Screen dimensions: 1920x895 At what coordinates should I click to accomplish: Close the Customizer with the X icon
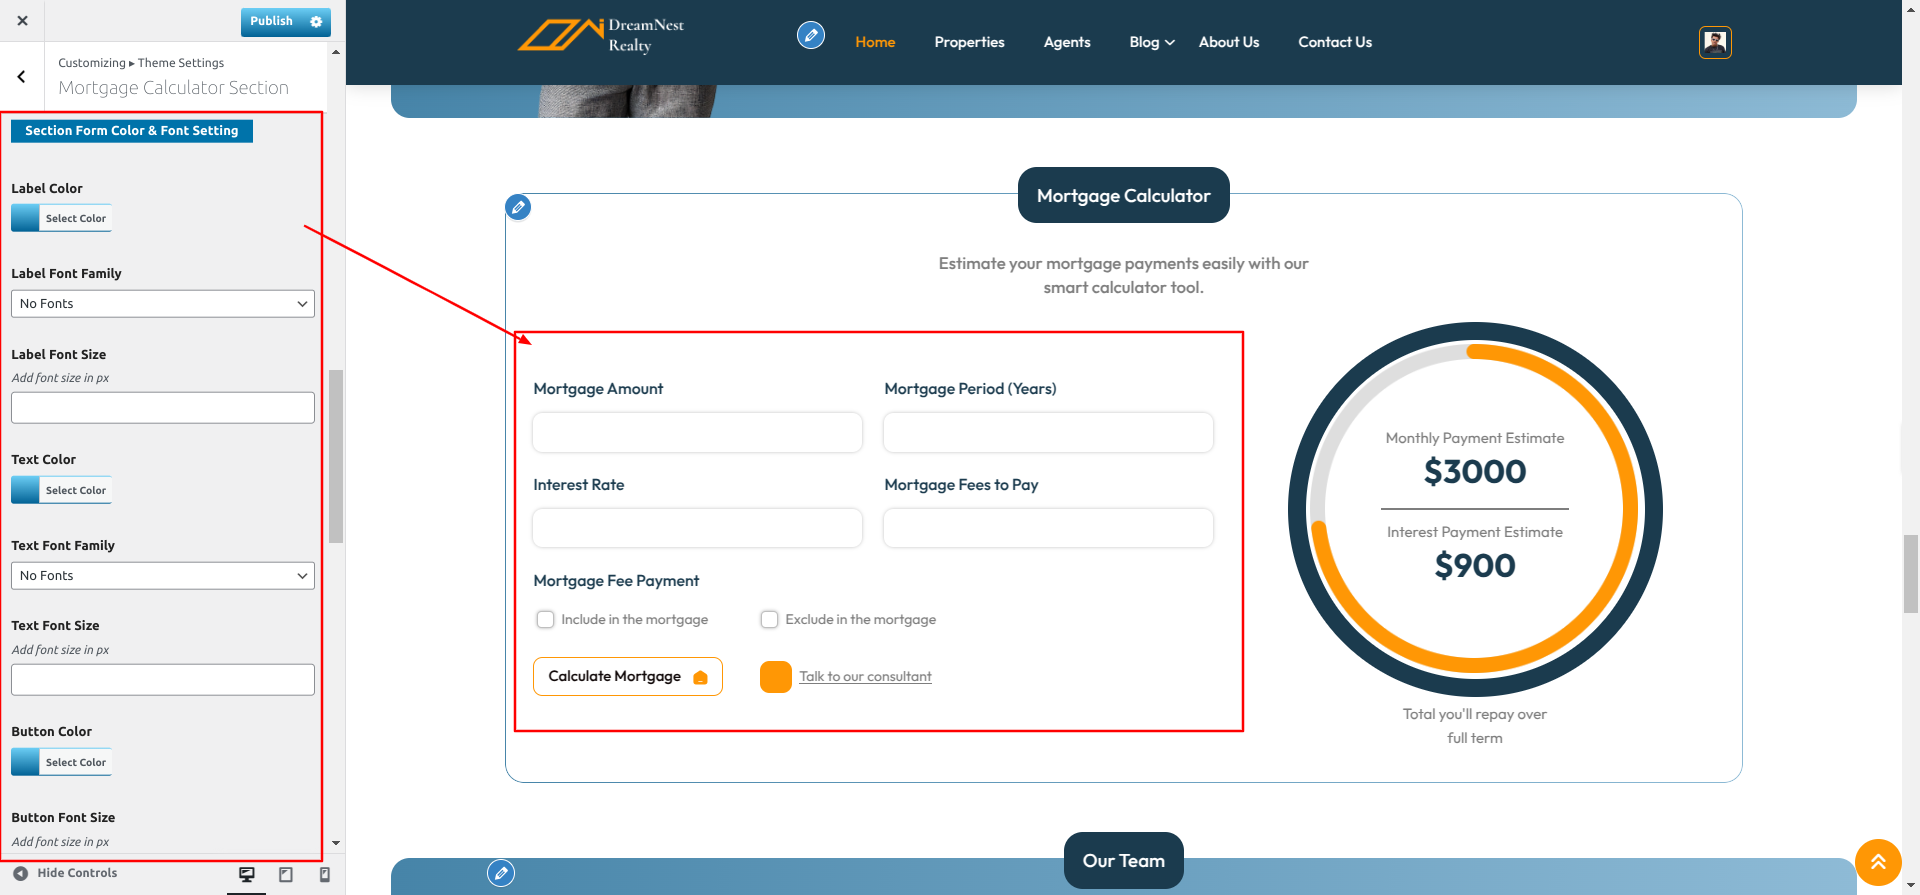point(22,20)
